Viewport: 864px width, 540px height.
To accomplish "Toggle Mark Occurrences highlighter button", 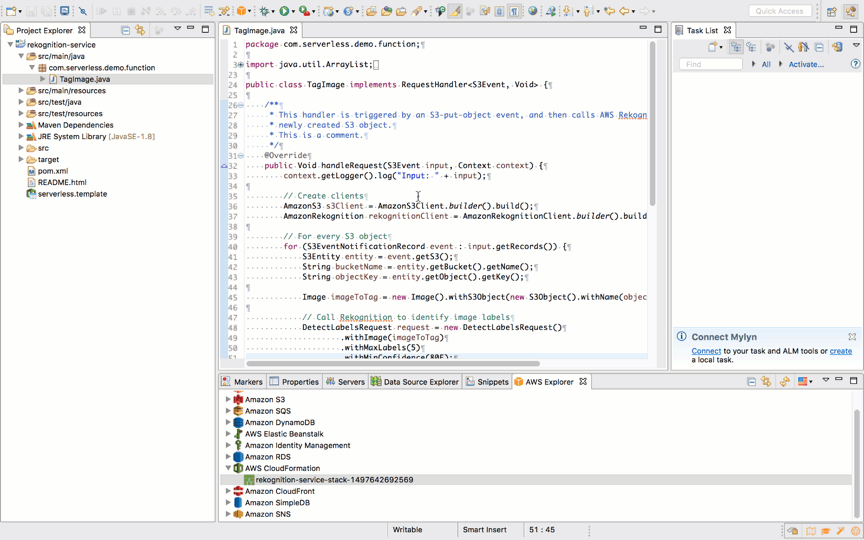I will [455, 11].
